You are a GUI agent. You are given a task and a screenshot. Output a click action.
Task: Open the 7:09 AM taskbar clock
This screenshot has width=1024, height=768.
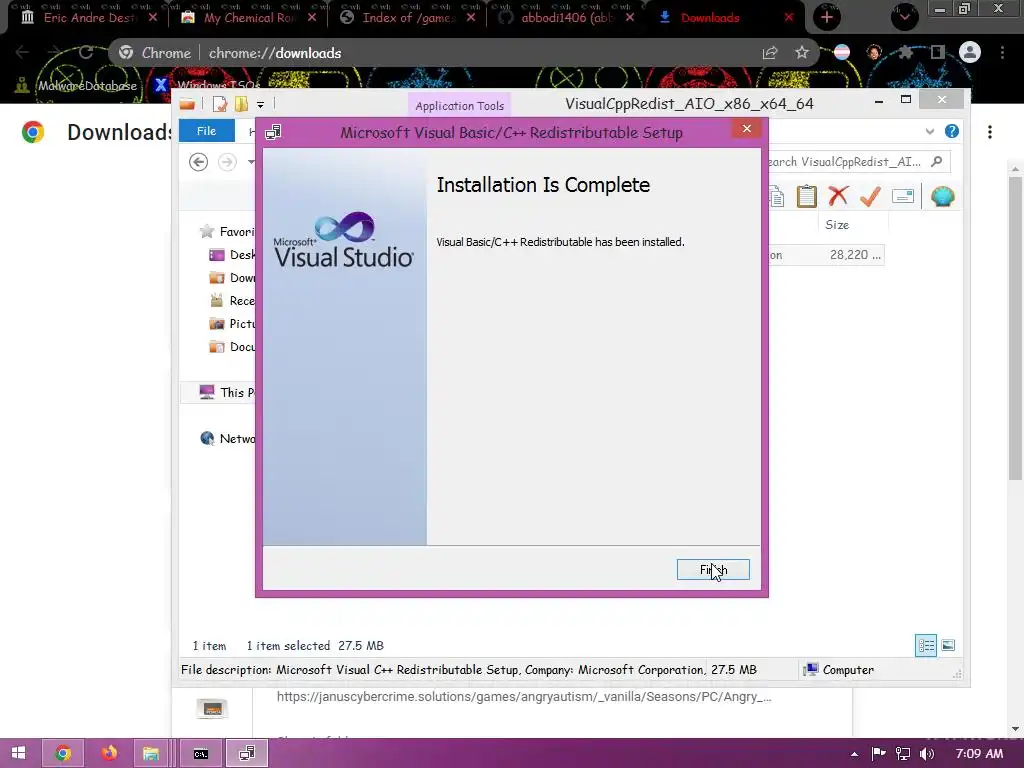pyautogui.click(x=979, y=754)
